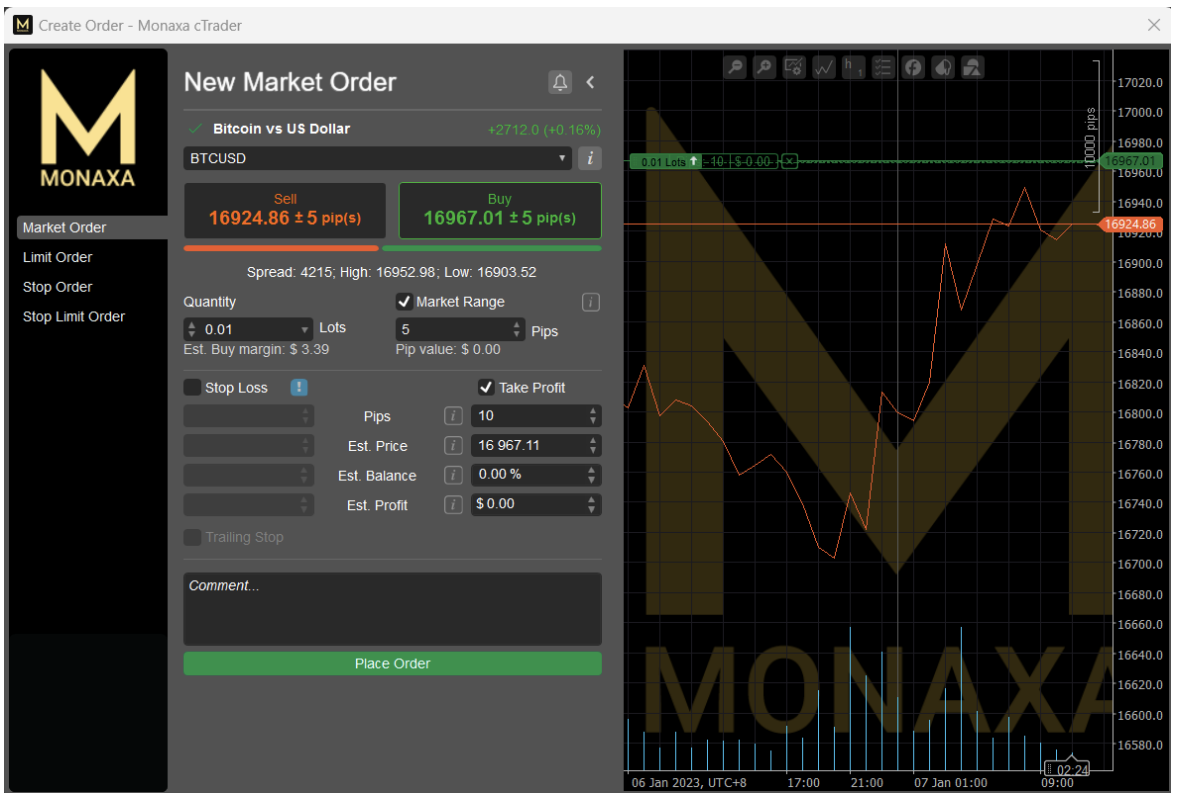Click the green 16967.01 price tag on axis
Viewport: 1178px width, 794px height.
pyautogui.click(x=1130, y=161)
